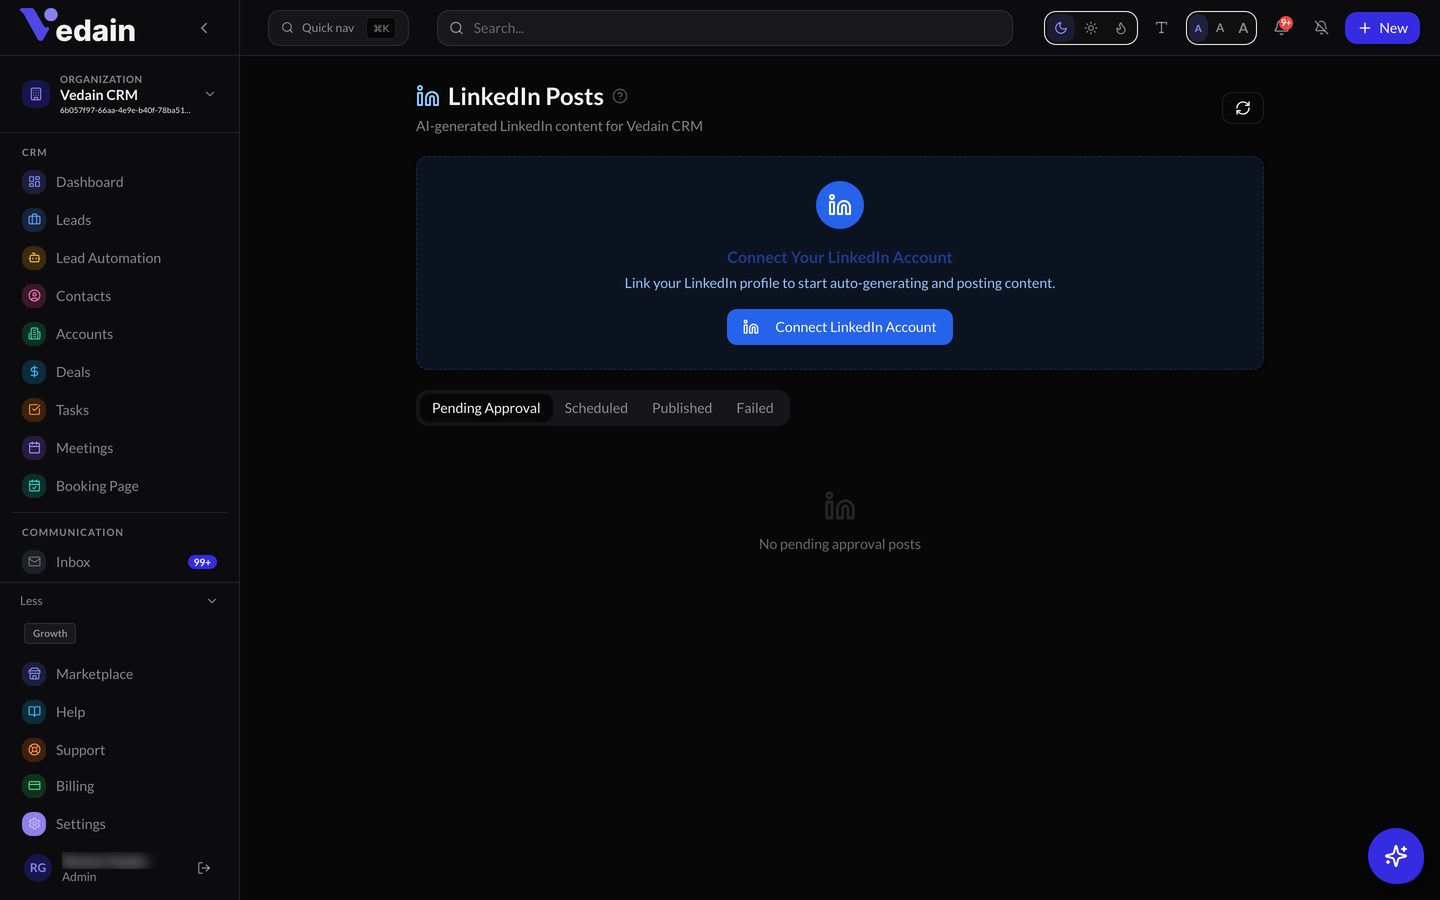Click the Tasks checkbox icon

coord(34,410)
